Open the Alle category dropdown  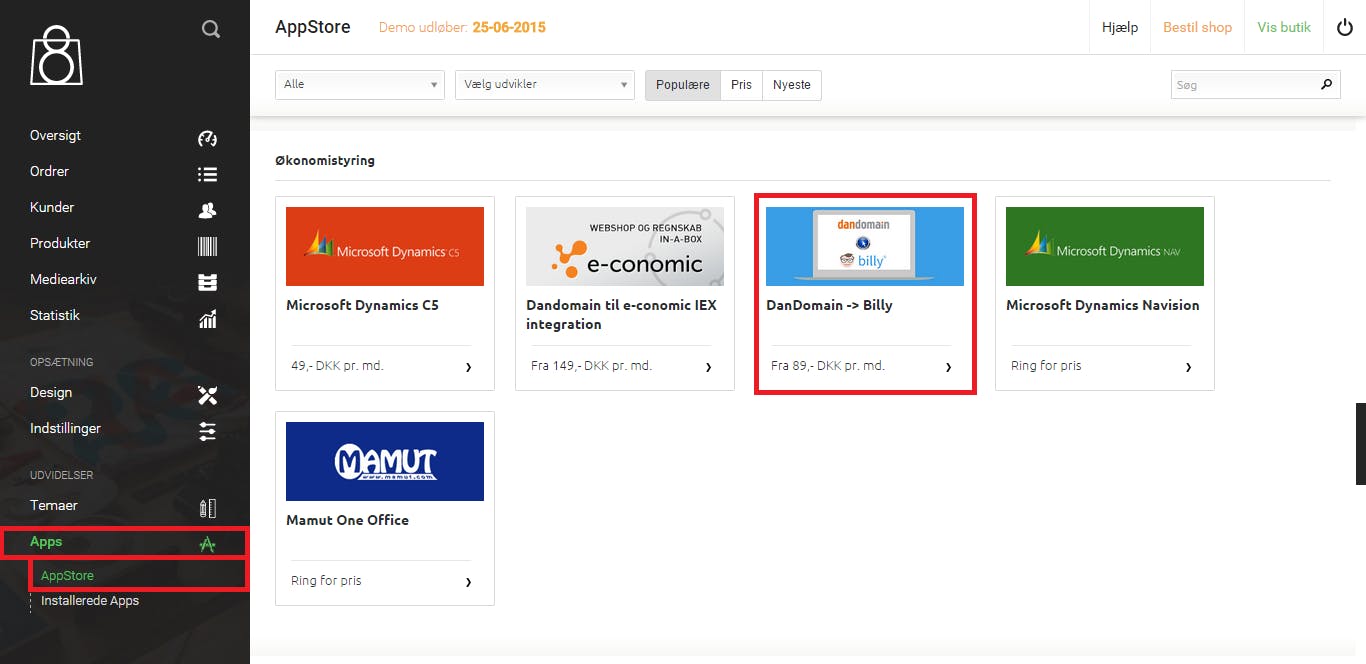coord(360,84)
